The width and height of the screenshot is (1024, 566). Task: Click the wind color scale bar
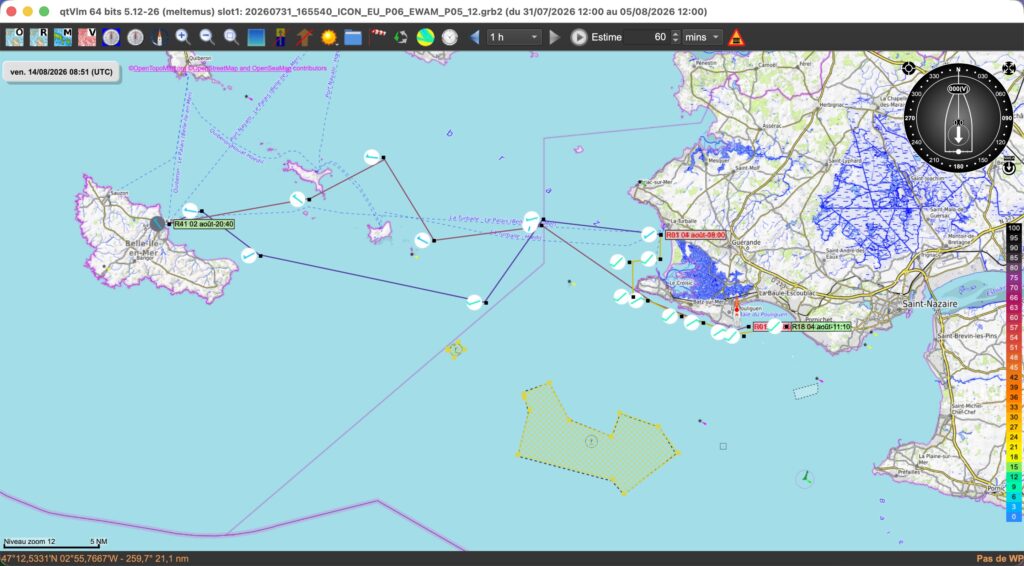point(1014,373)
